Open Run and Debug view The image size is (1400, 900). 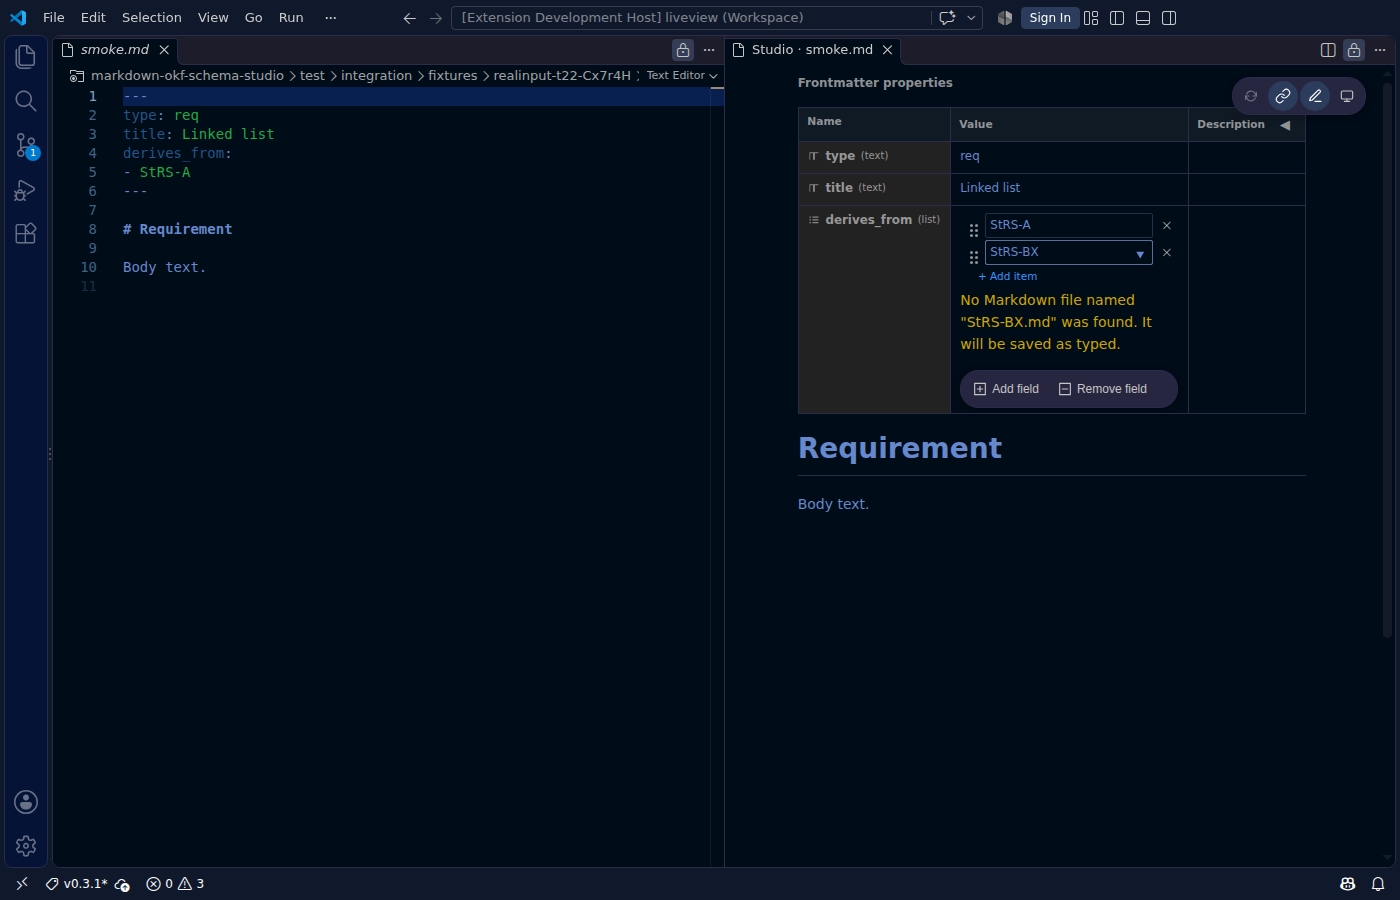pyautogui.click(x=26, y=190)
